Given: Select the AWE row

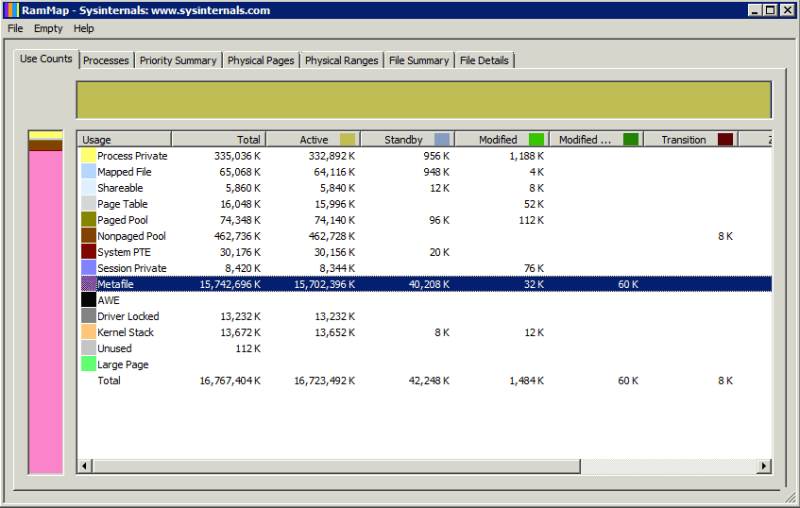Looking at the screenshot, I should tap(424, 300).
